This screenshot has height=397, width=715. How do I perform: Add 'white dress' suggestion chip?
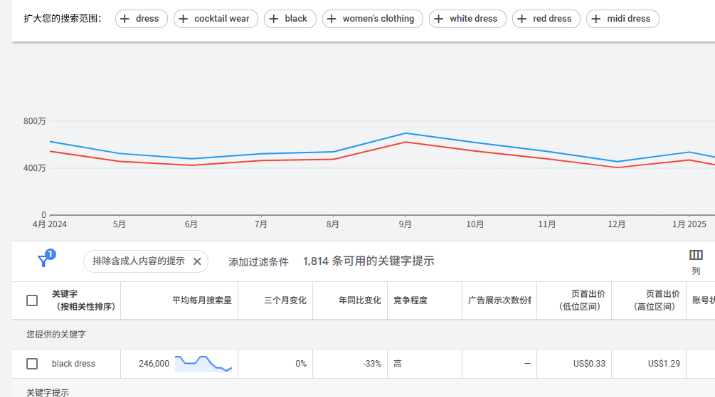[x=467, y=19]
